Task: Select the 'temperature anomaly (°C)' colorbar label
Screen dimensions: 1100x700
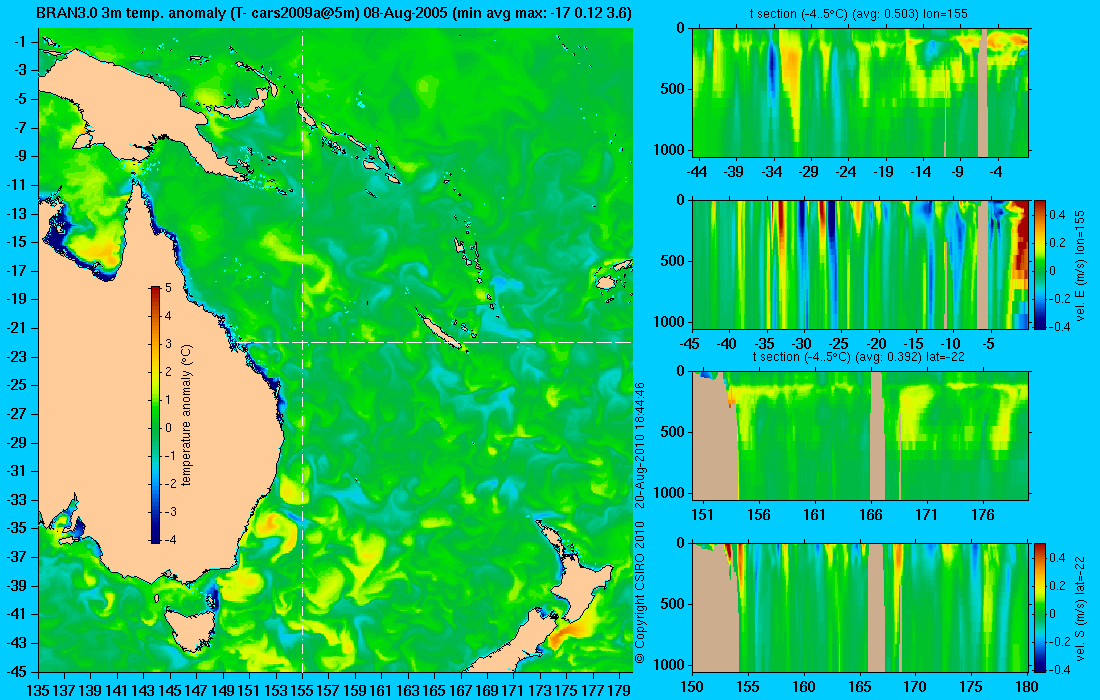Action: click(187, 414)
